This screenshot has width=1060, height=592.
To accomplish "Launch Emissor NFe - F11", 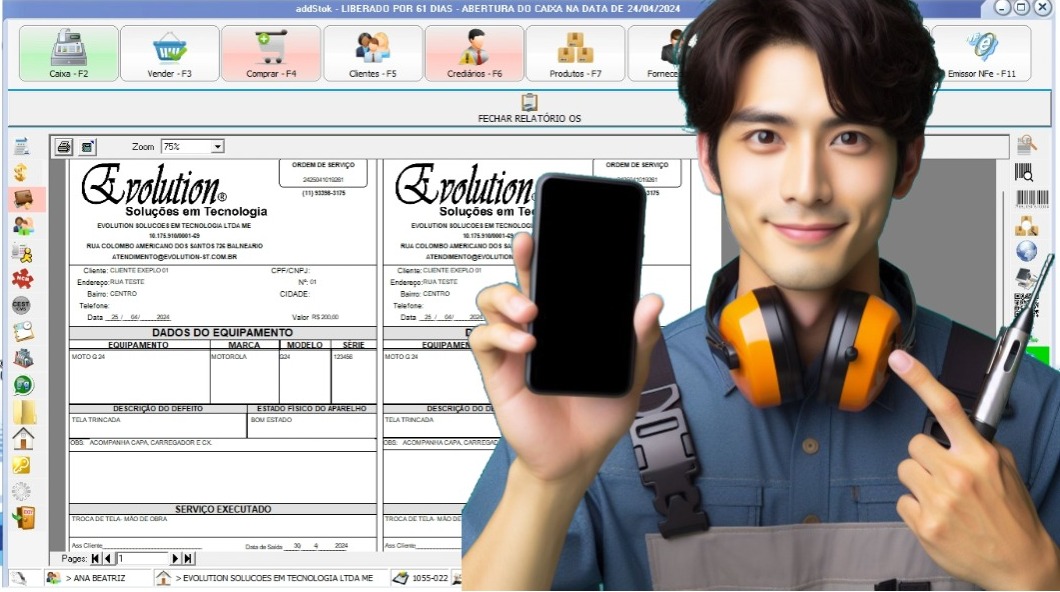I will pyautogui.click(x=981, y=53).
